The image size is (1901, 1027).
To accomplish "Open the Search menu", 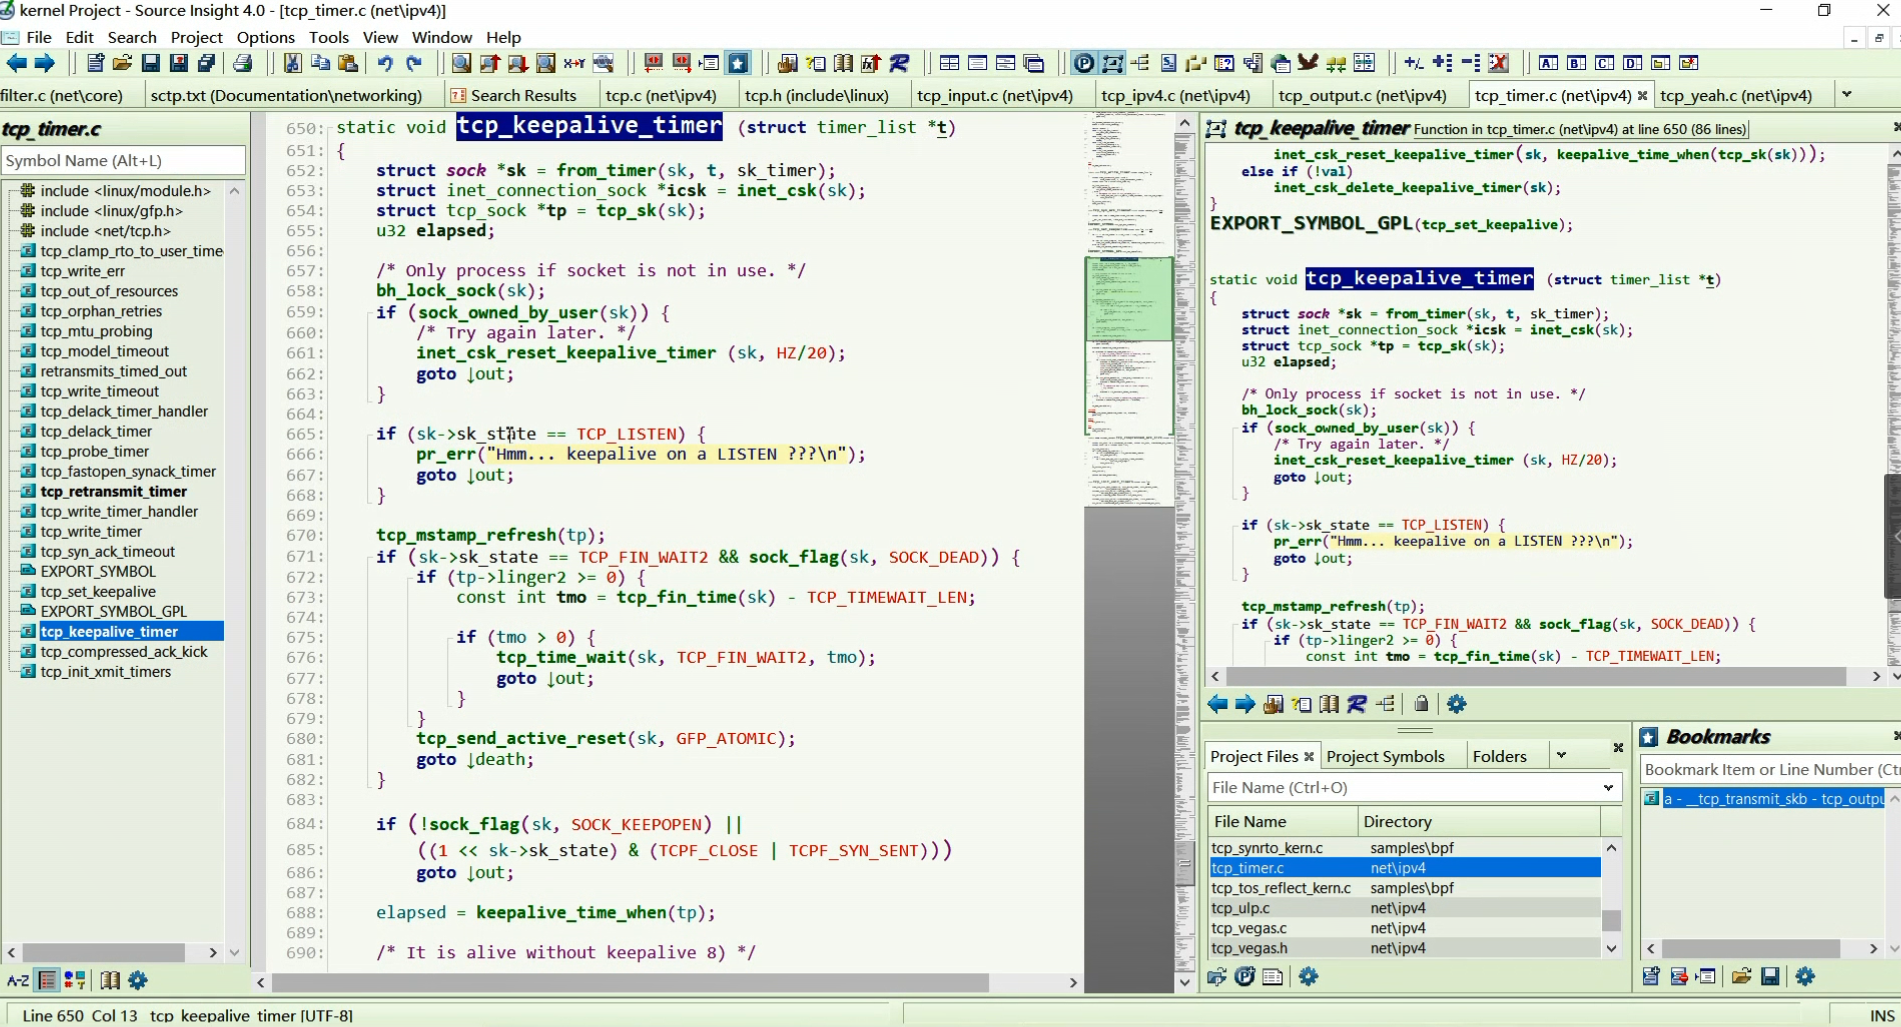I will click(x=132, y=37).
